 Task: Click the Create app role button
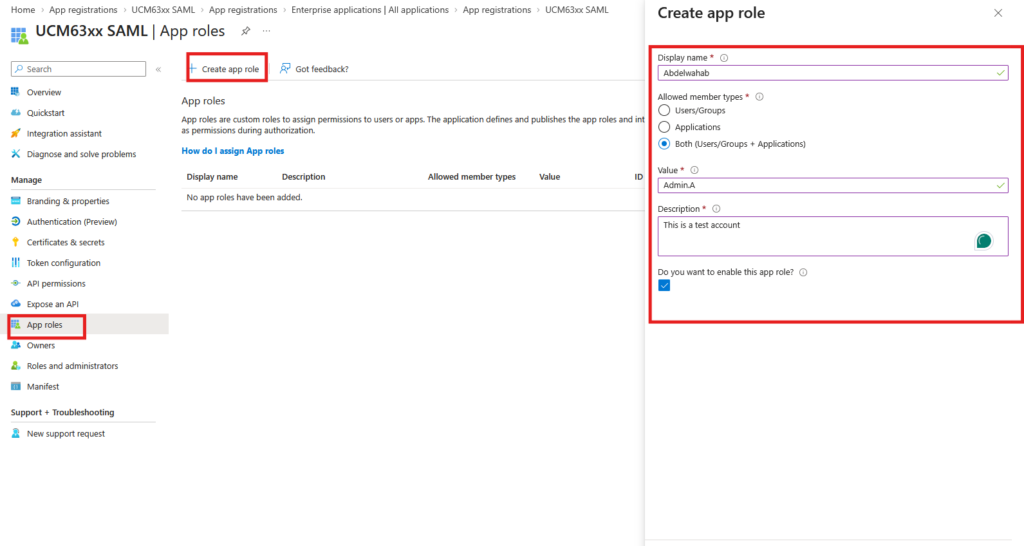tap(224, 69)
